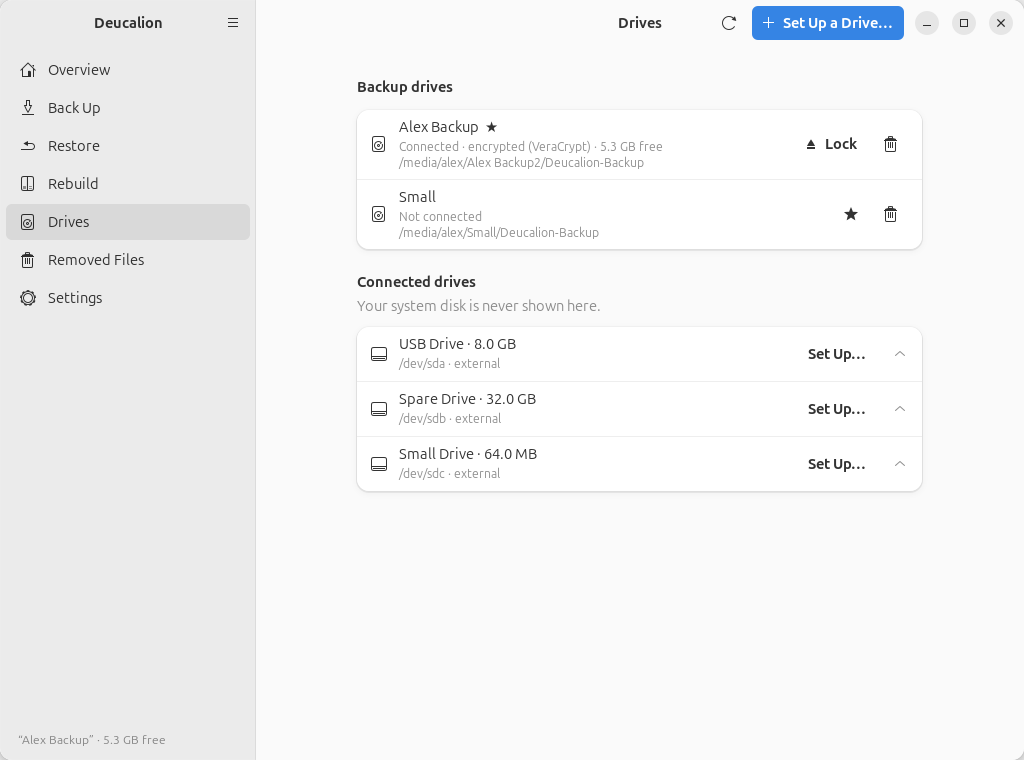Toggle the Small Drive row chevron

[899, 464]
